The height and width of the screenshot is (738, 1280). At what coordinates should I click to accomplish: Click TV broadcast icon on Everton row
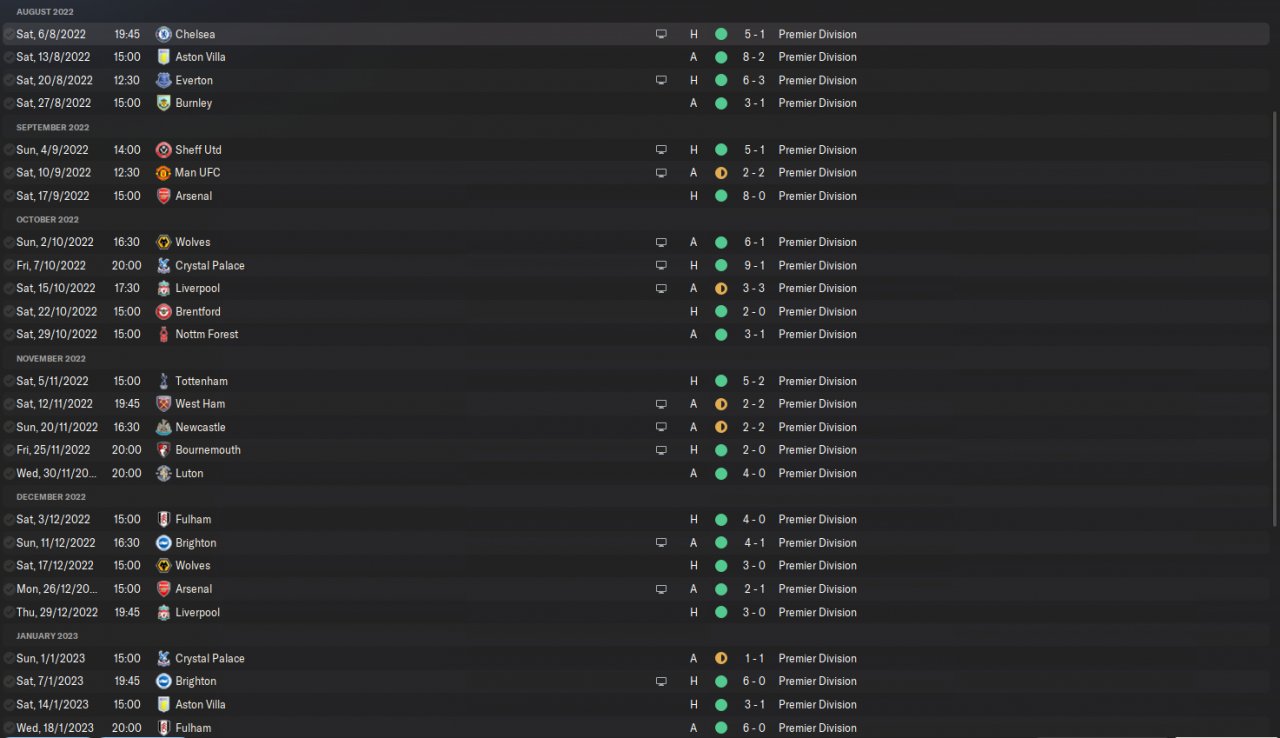[x=661, y=80]
